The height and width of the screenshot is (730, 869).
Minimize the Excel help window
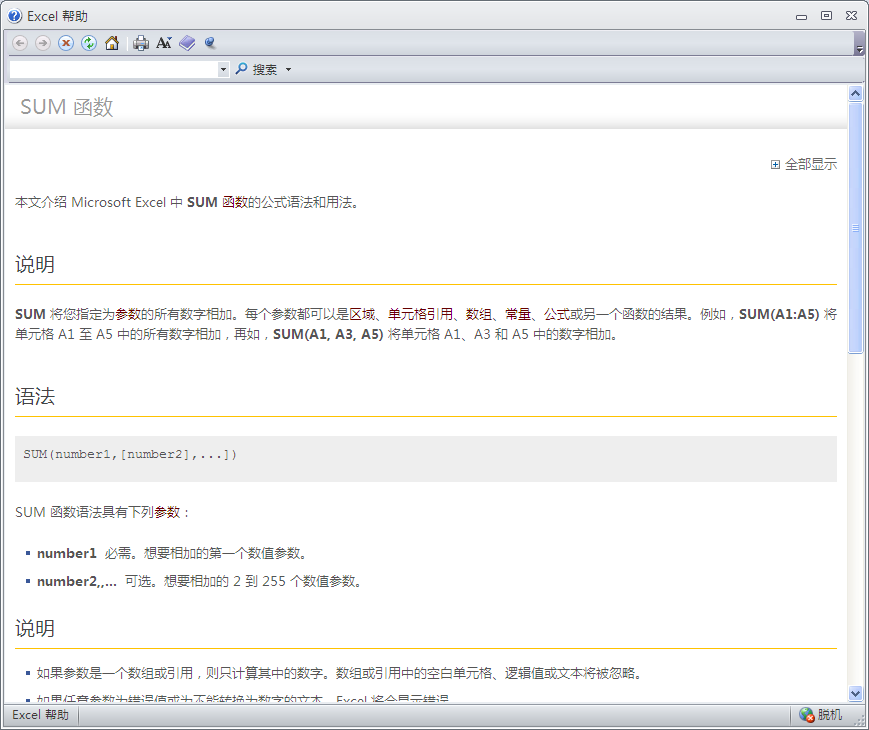[801, 16]
